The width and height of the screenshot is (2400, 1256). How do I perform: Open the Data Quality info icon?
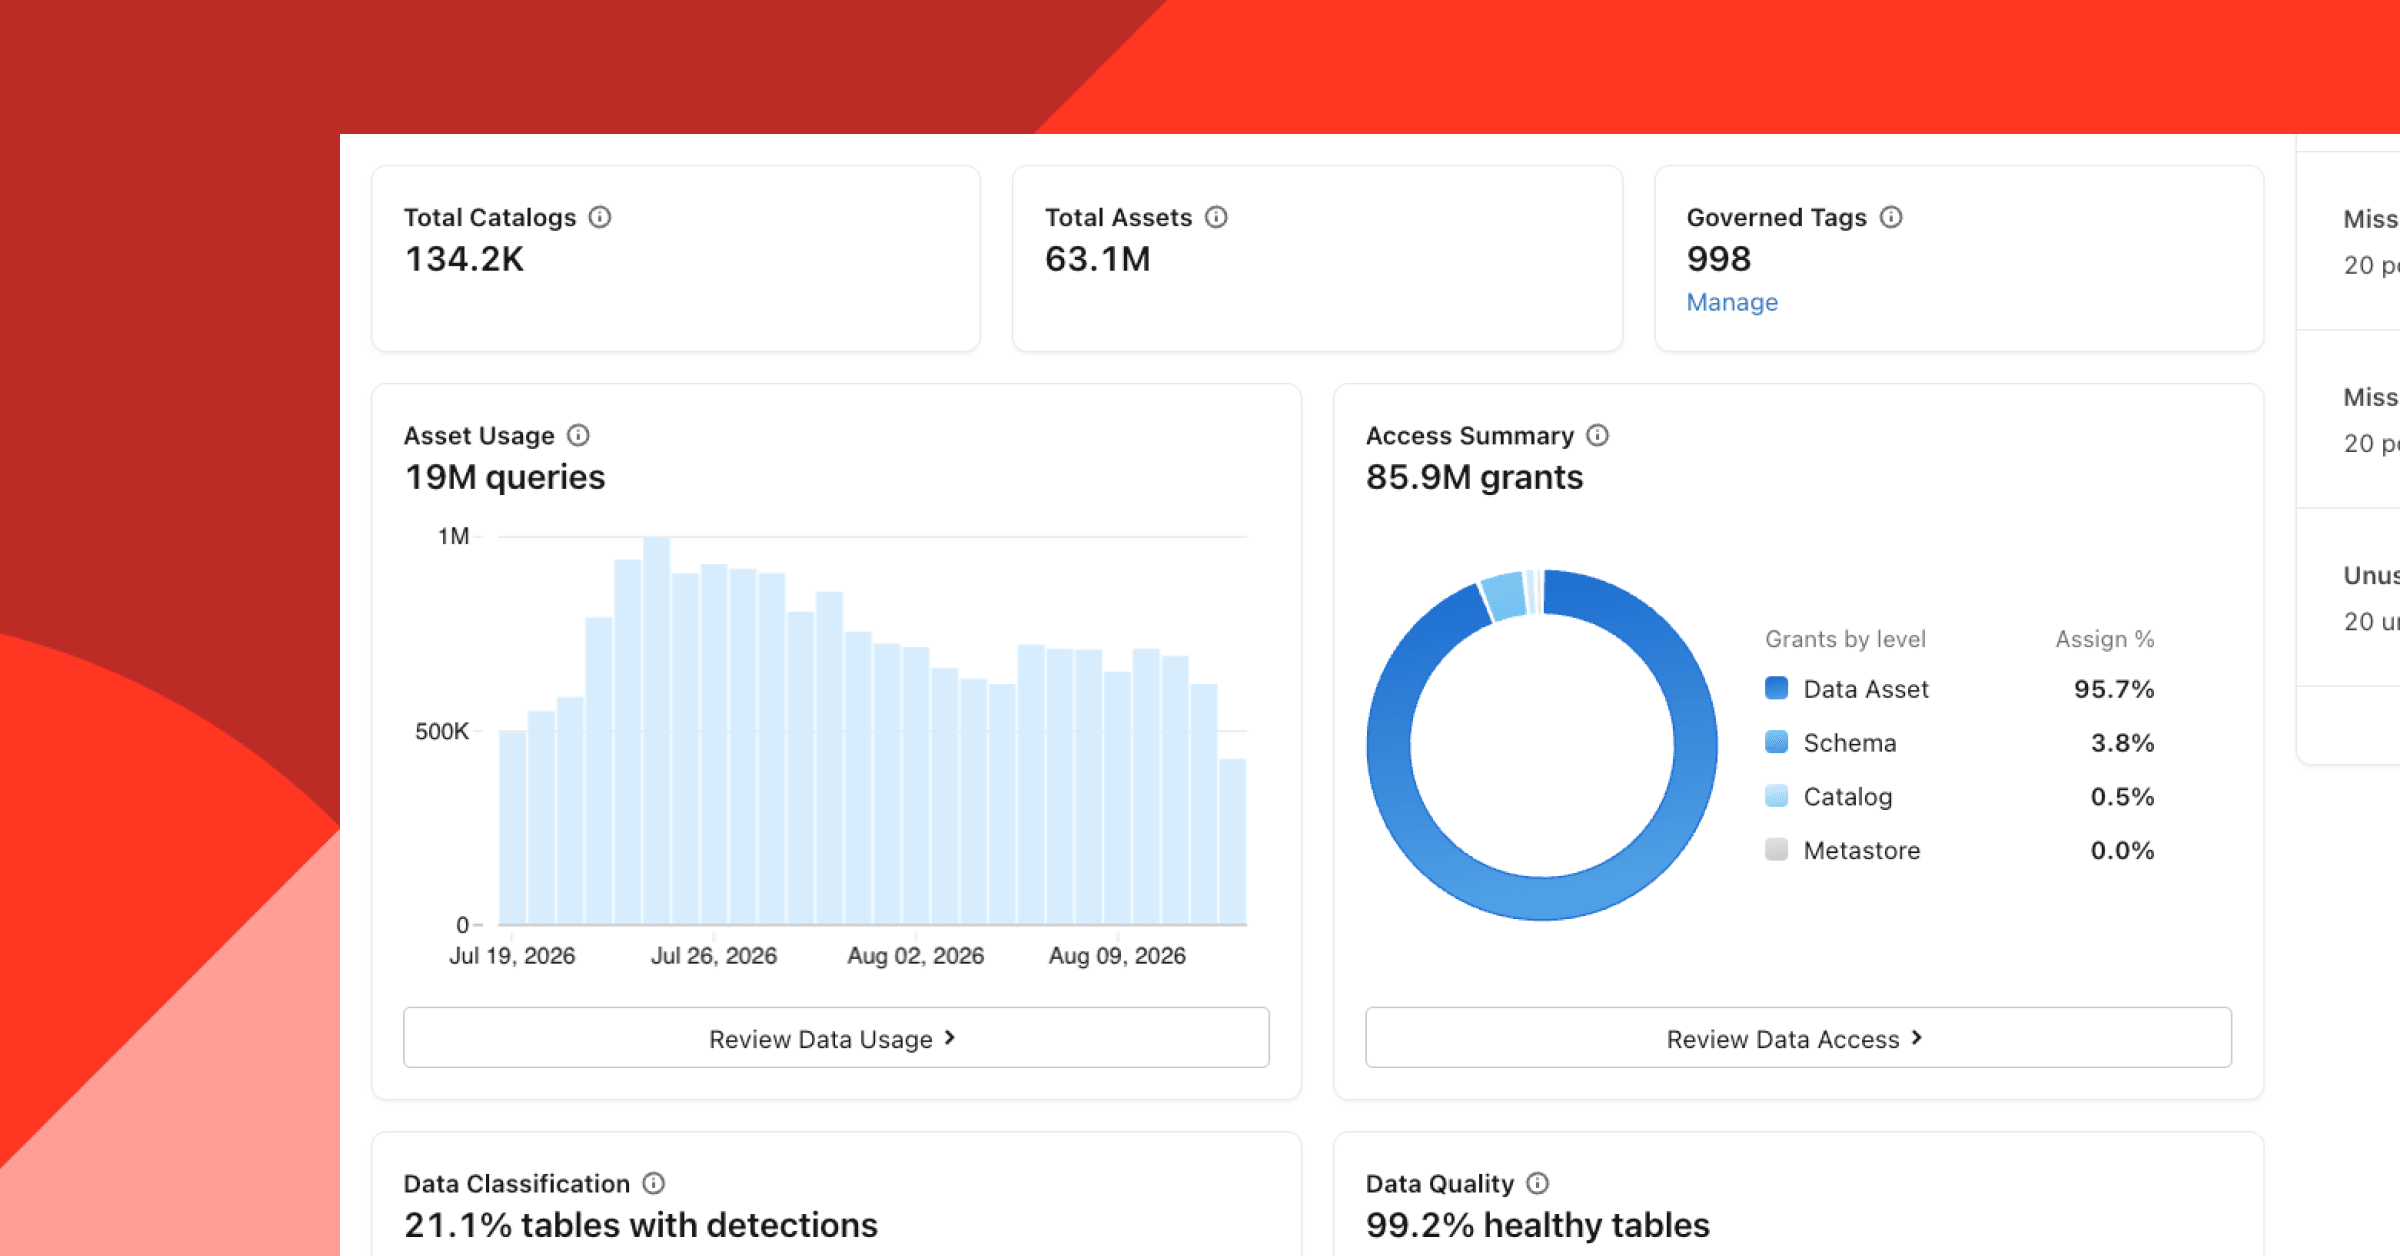[1538, 1183]
